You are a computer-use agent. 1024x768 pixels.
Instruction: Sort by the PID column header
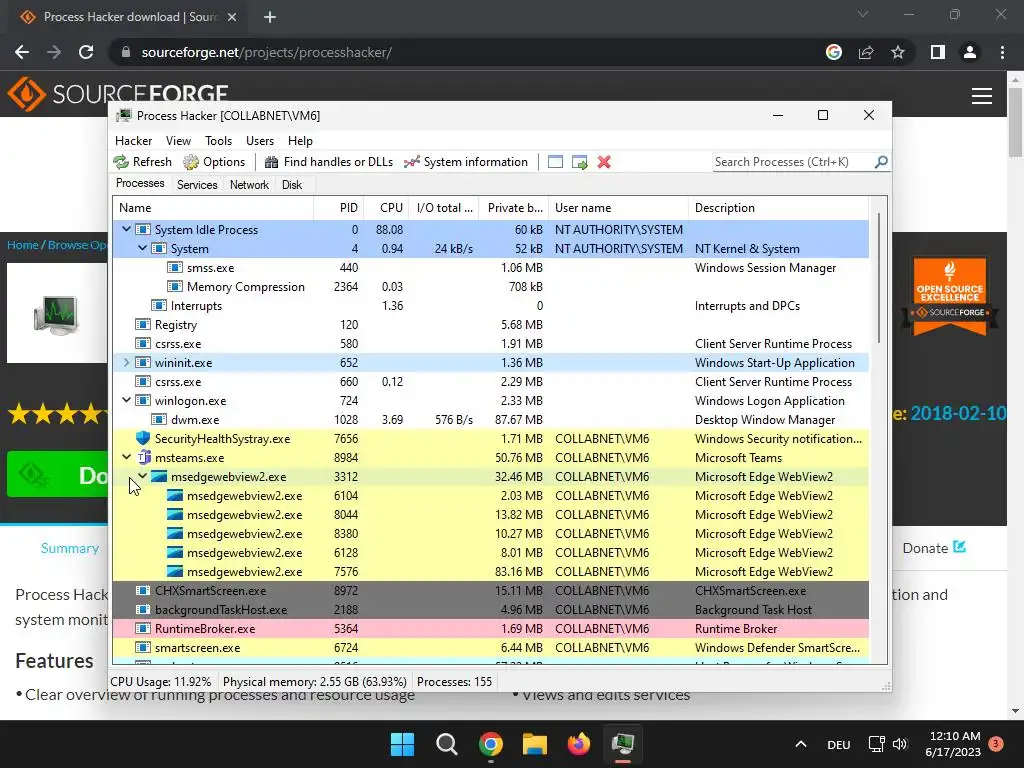coord(339,208)
